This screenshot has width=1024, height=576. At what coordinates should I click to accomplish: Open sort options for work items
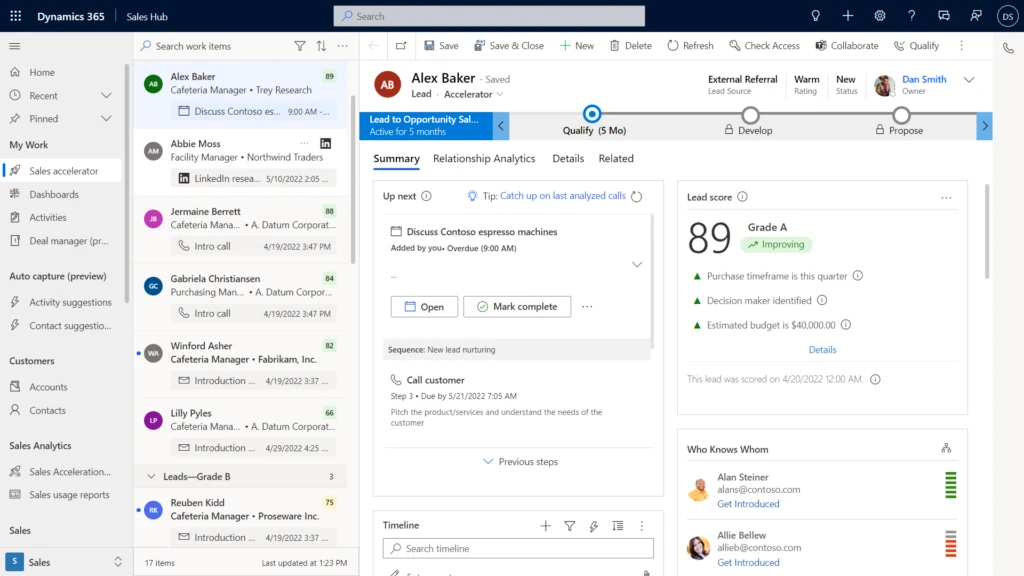tap(320, 46)
